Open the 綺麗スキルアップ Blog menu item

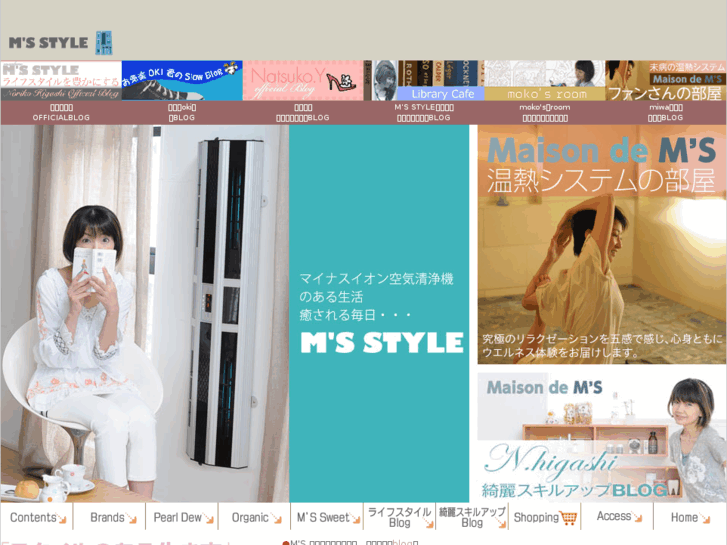(472, 517)
